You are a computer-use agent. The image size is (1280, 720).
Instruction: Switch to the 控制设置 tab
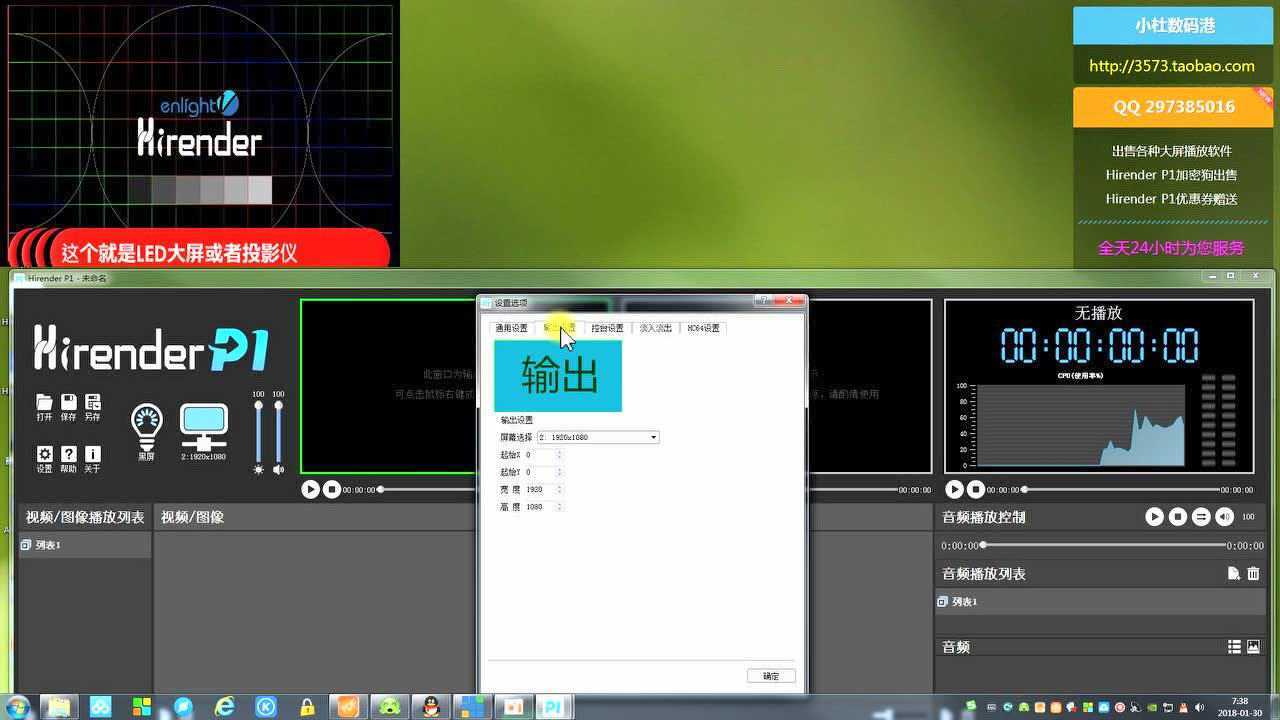[x=608, y=327]
